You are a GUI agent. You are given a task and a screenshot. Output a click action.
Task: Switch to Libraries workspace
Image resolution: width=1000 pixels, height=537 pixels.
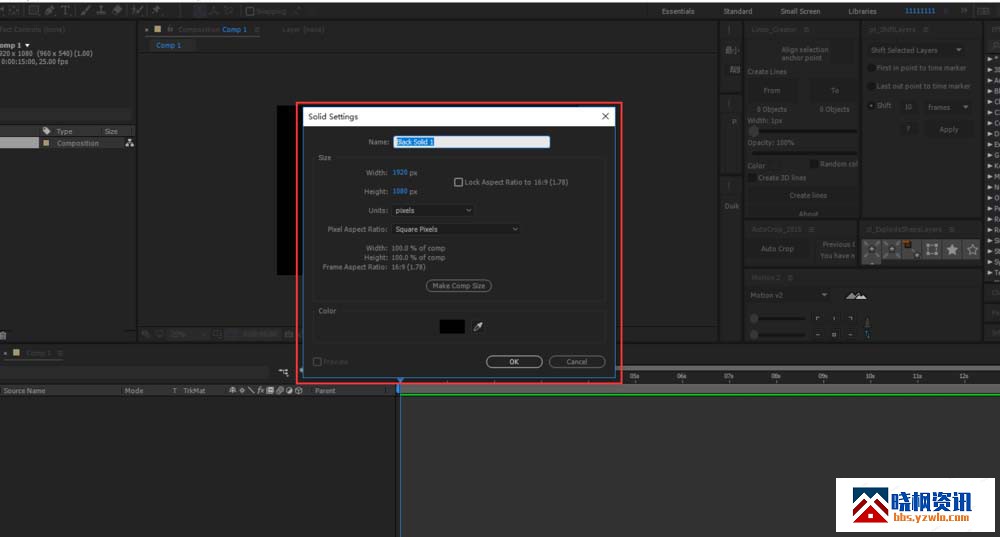coord(862,11)
